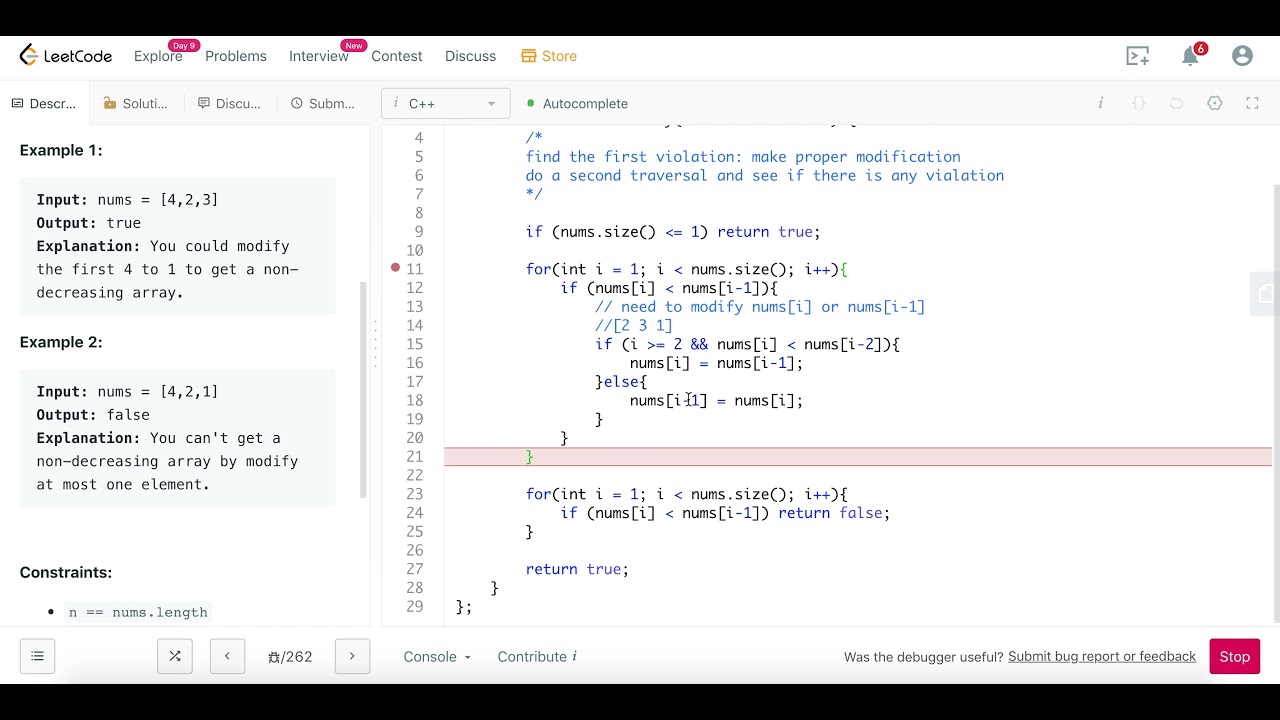Click 'n == nums.length' constraint
The width and height of the screenshot is (1280, 720).
click(138, 612)
